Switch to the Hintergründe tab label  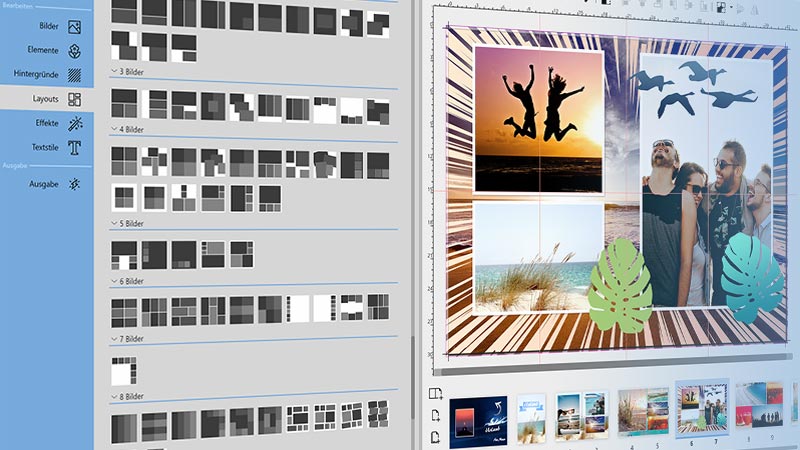click(34, 75)
